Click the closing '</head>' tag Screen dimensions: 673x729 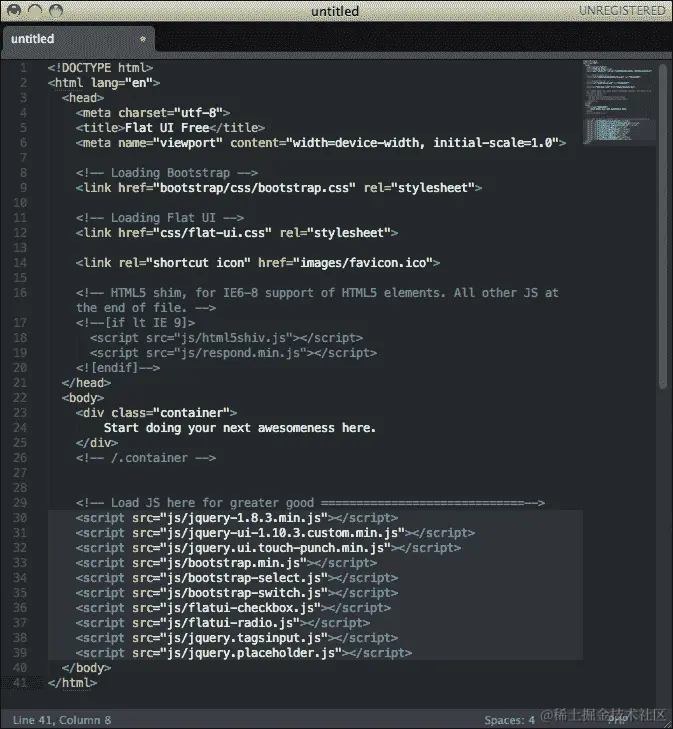click(86, 383)
